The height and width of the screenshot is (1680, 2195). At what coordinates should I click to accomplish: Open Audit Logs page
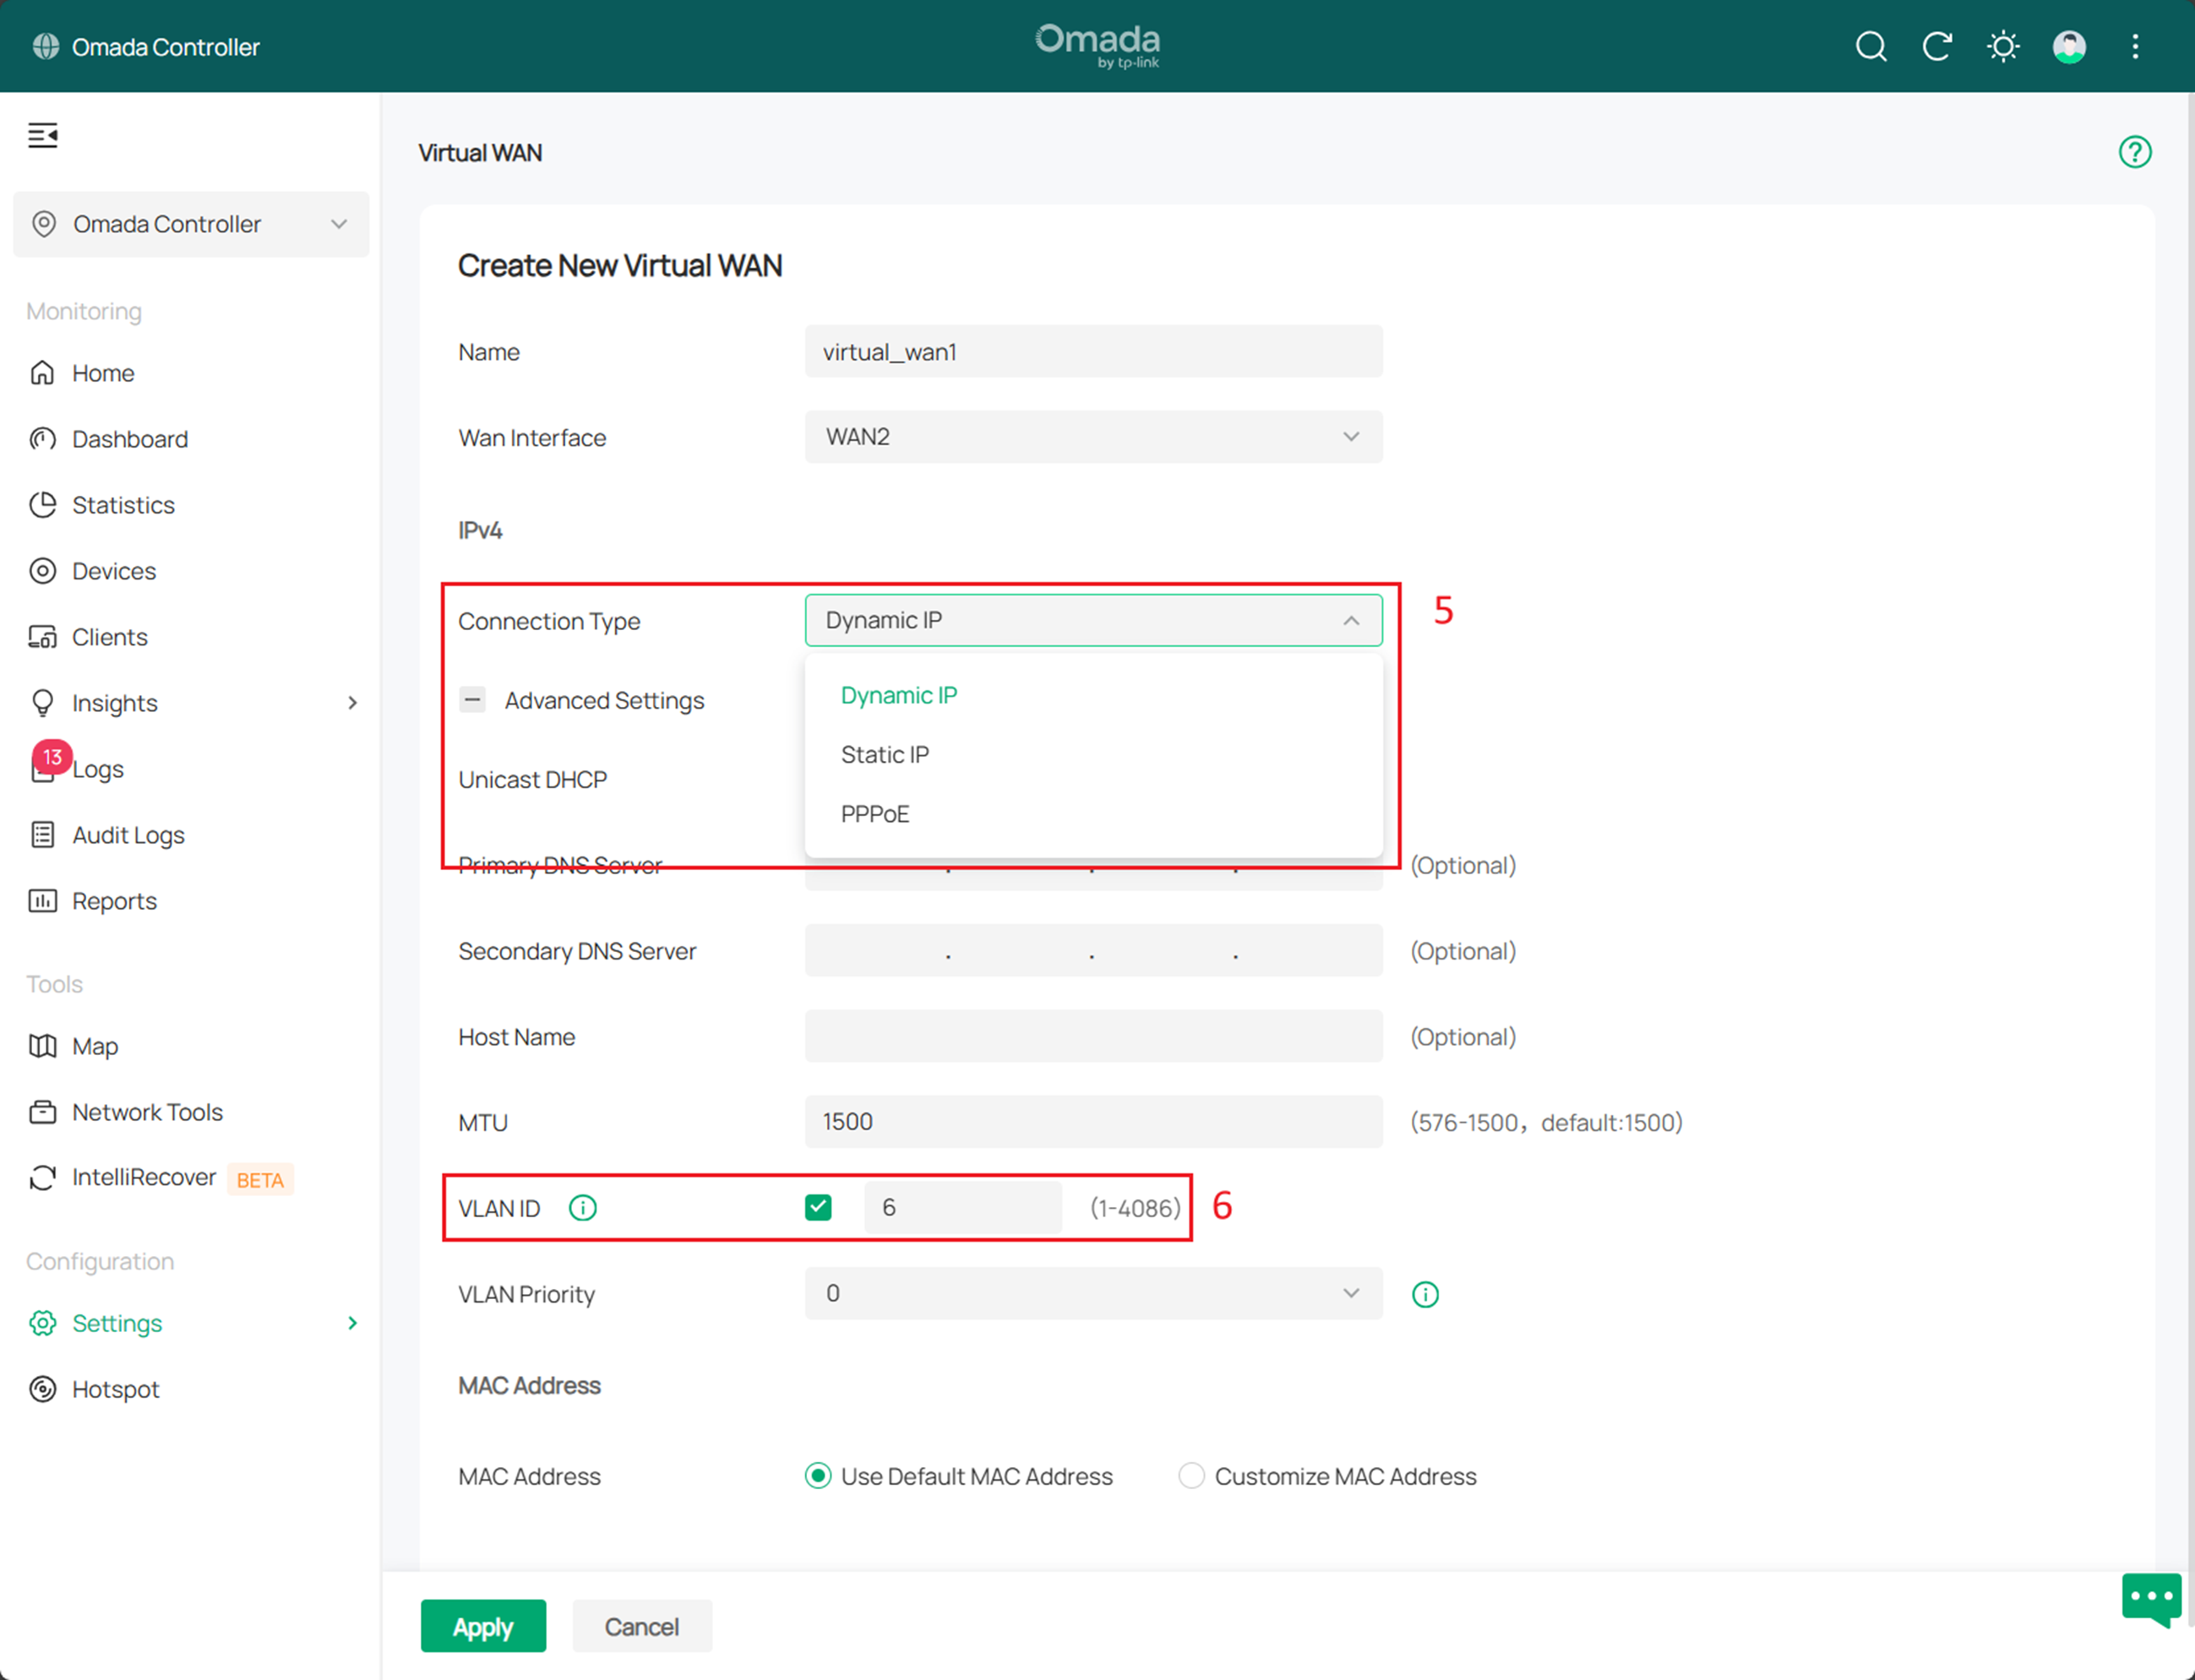(128, 835)
